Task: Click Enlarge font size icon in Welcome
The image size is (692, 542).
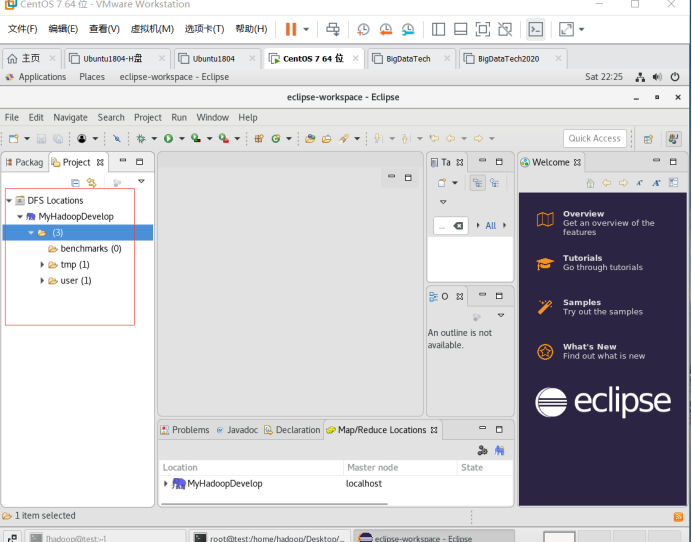Action: click(656, 183)
